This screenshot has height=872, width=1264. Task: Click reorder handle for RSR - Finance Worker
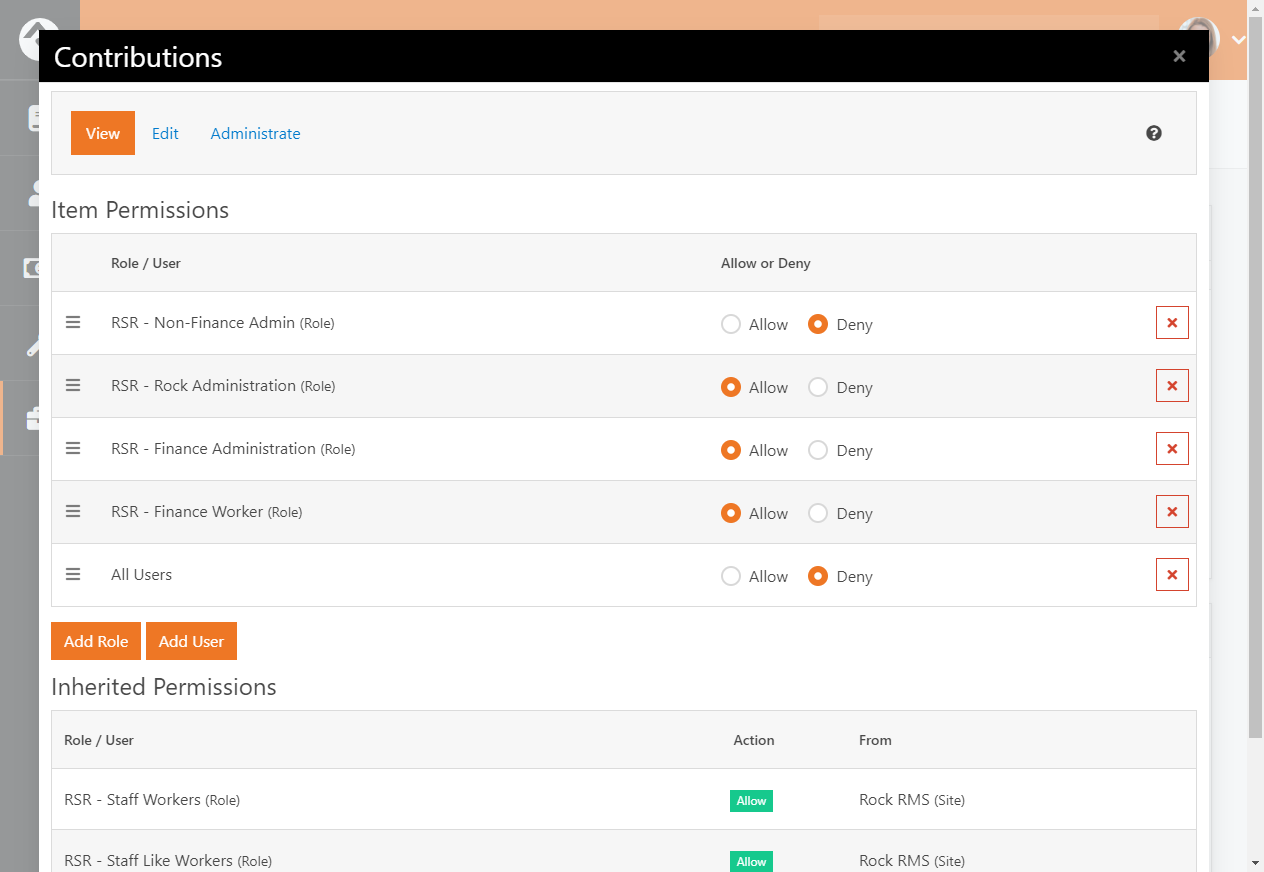(x=73, y=511)
